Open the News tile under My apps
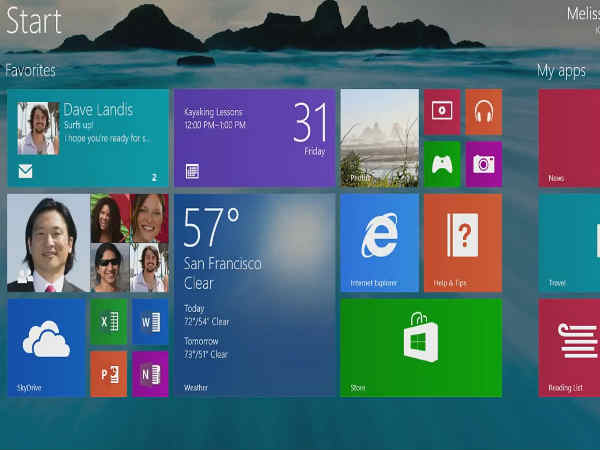The width and height of the screenshot is (600, 450). [x=569, y=138]
